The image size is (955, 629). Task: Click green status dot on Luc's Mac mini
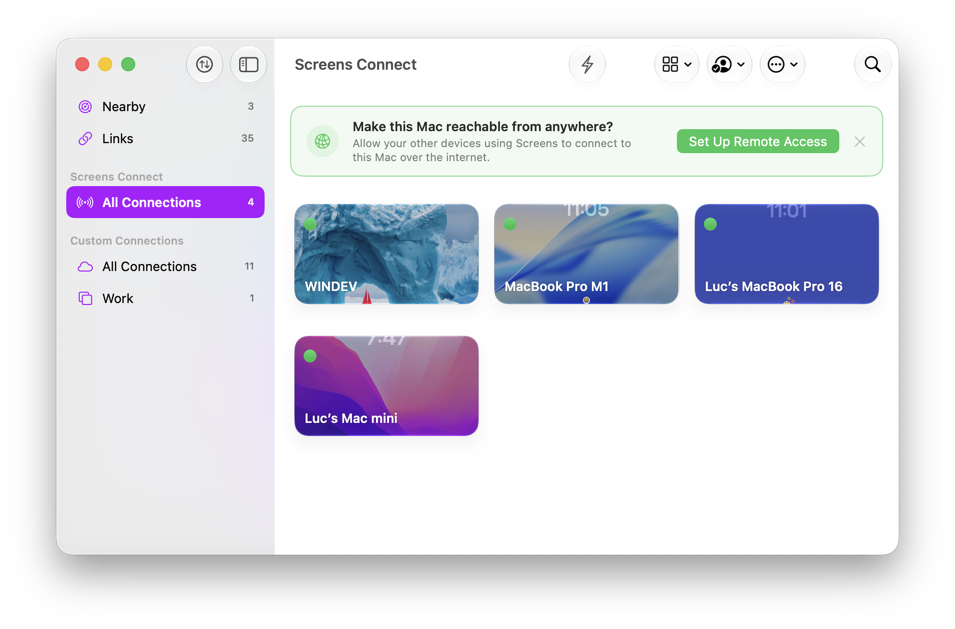[x=310, y=356]
